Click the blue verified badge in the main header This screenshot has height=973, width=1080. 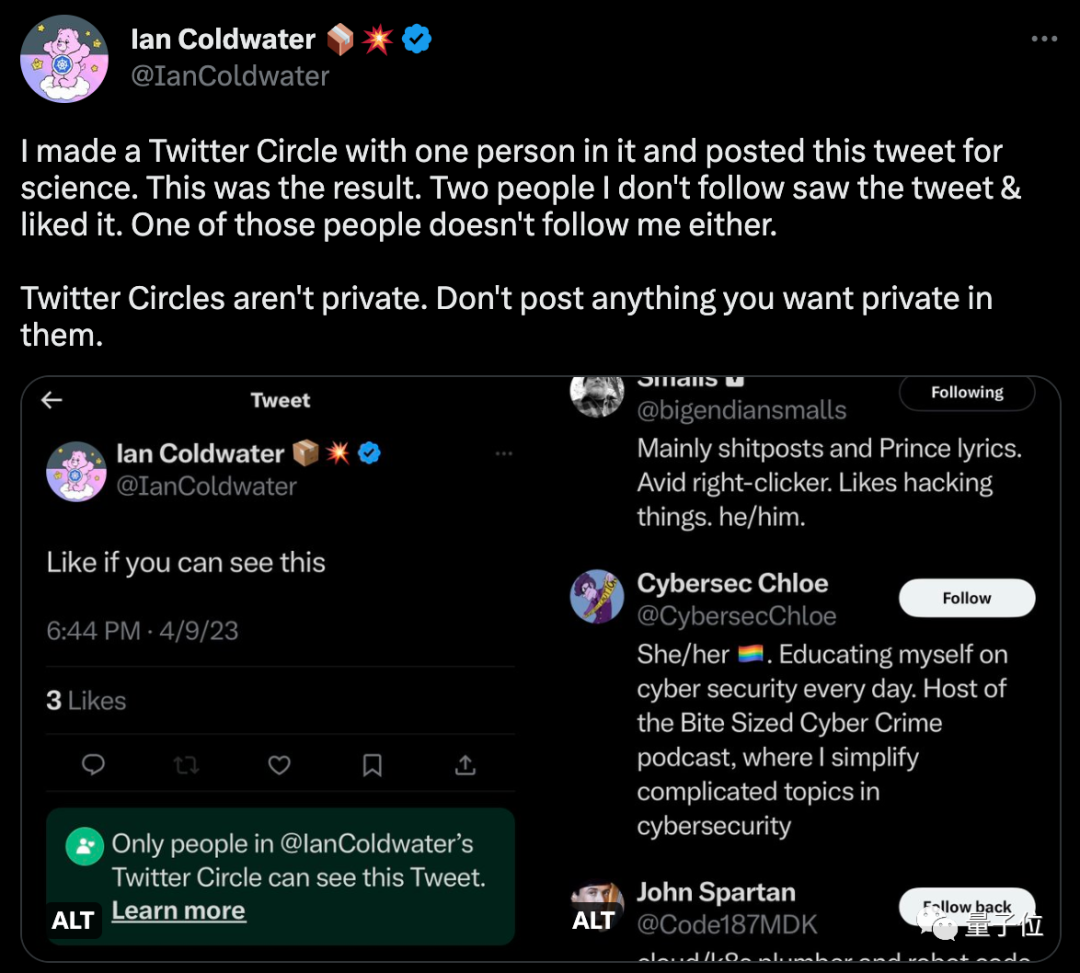point(417,40)
